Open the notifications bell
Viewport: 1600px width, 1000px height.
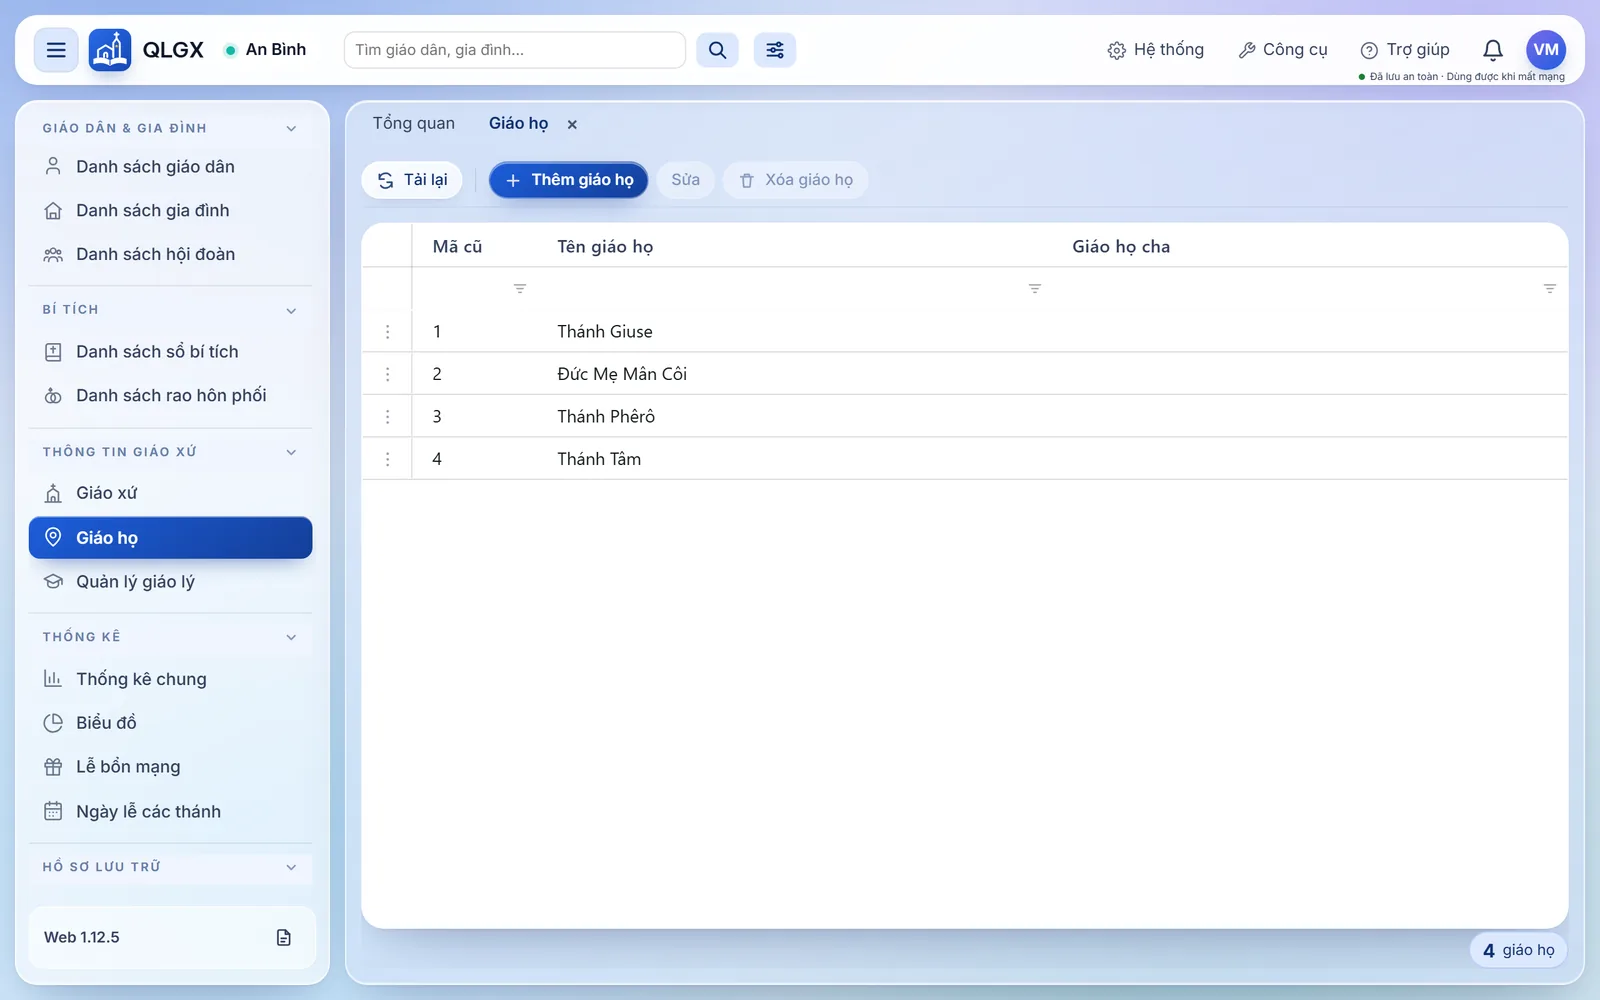click(1493, 50)
